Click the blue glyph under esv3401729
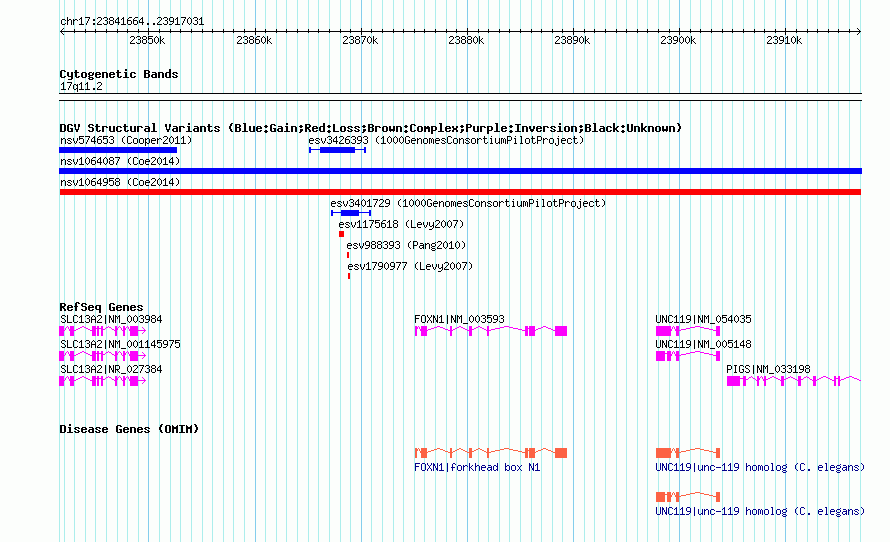 tap(351, 213)
